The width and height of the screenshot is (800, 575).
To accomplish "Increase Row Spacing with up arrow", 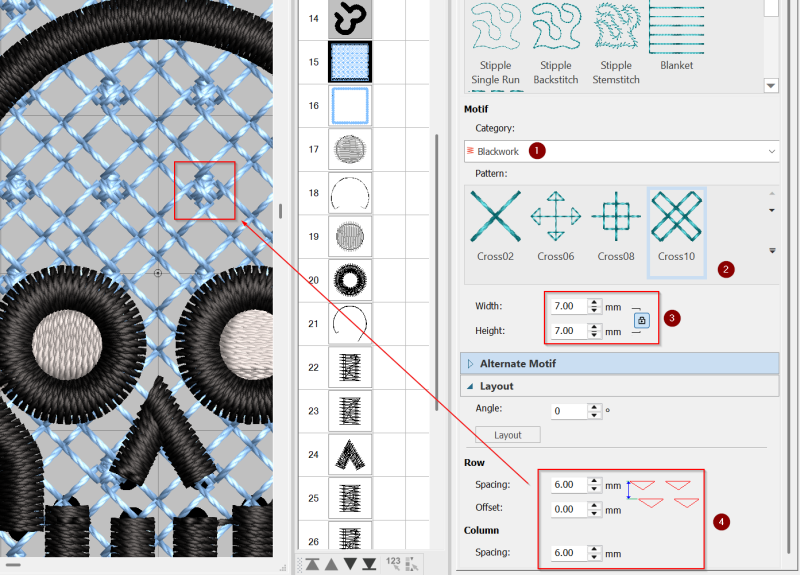I will 594,481.
